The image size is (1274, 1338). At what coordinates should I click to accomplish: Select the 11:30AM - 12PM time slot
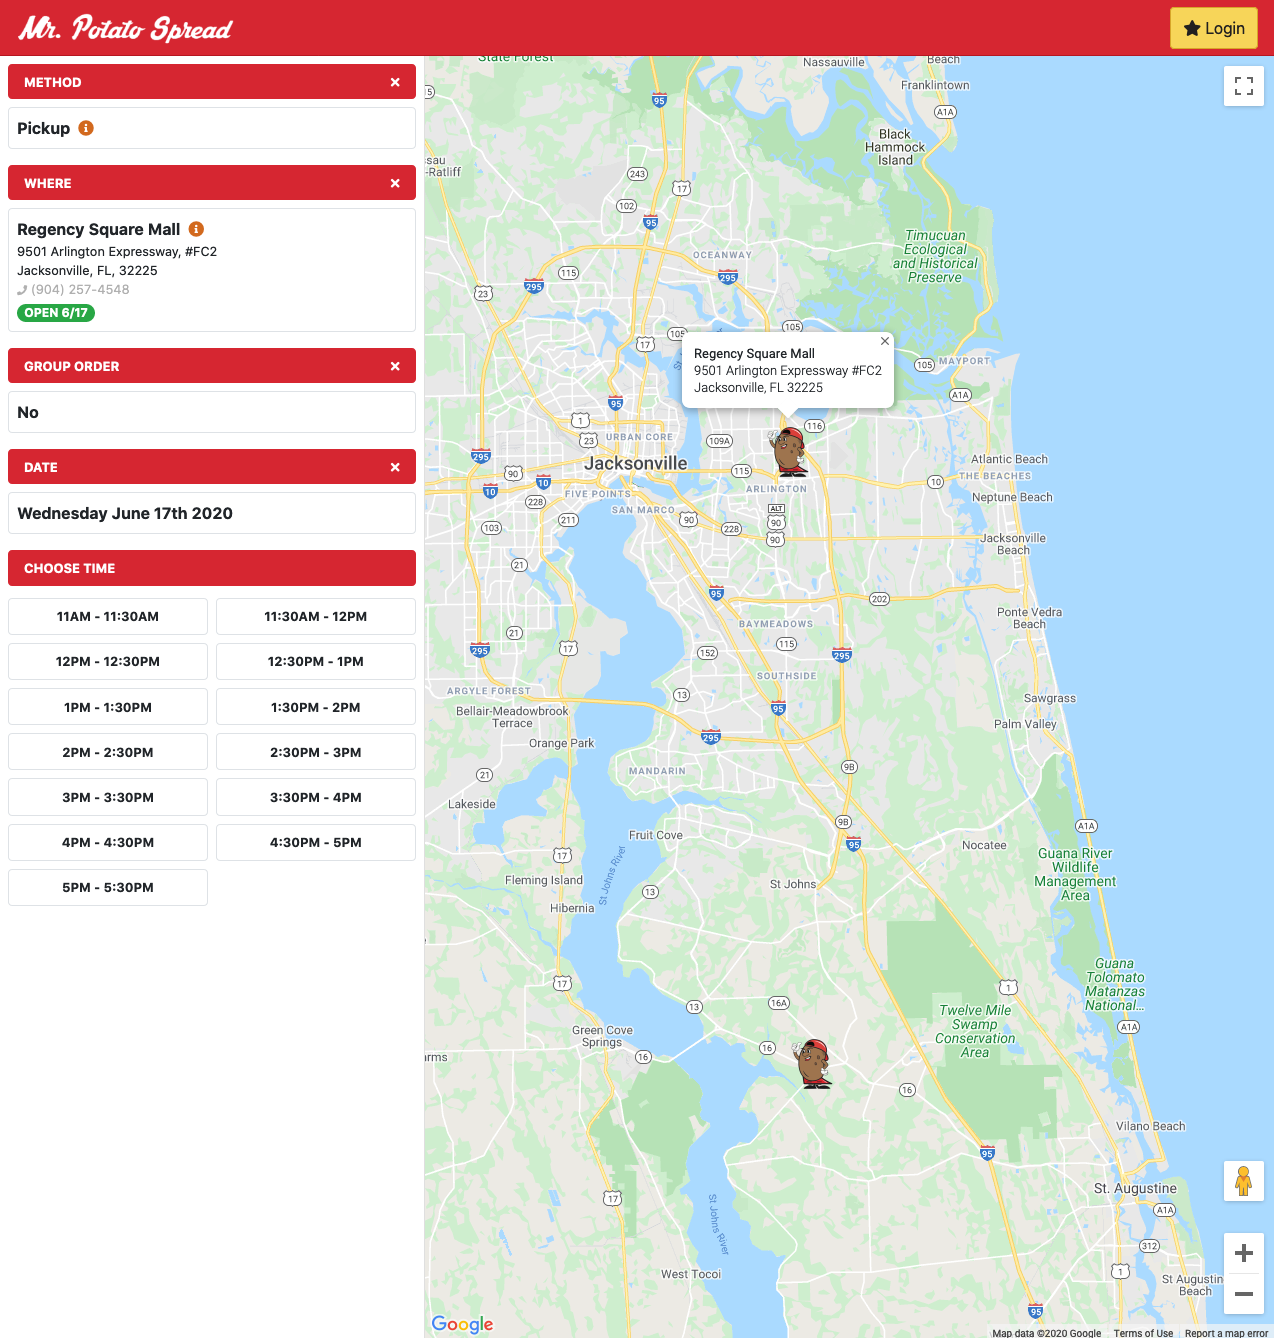point(316,616)
